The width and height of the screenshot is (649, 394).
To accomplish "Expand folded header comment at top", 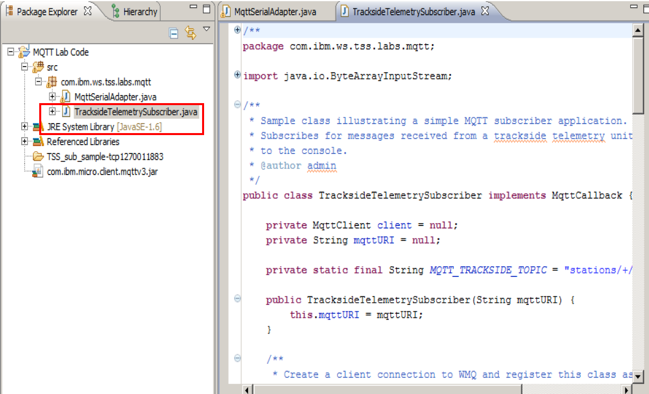I will point(238,30).
